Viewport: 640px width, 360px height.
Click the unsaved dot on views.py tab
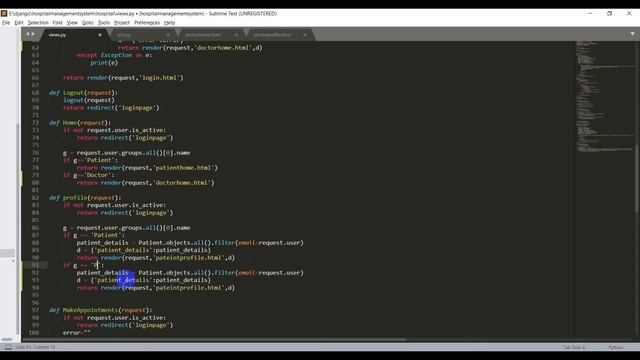tap(100, 35)
